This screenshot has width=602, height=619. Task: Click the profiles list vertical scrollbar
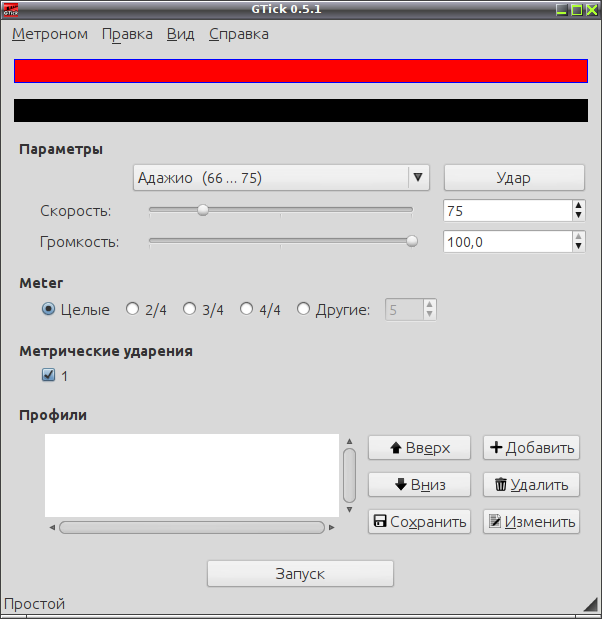pyautogui.click(x=349, y=475)
